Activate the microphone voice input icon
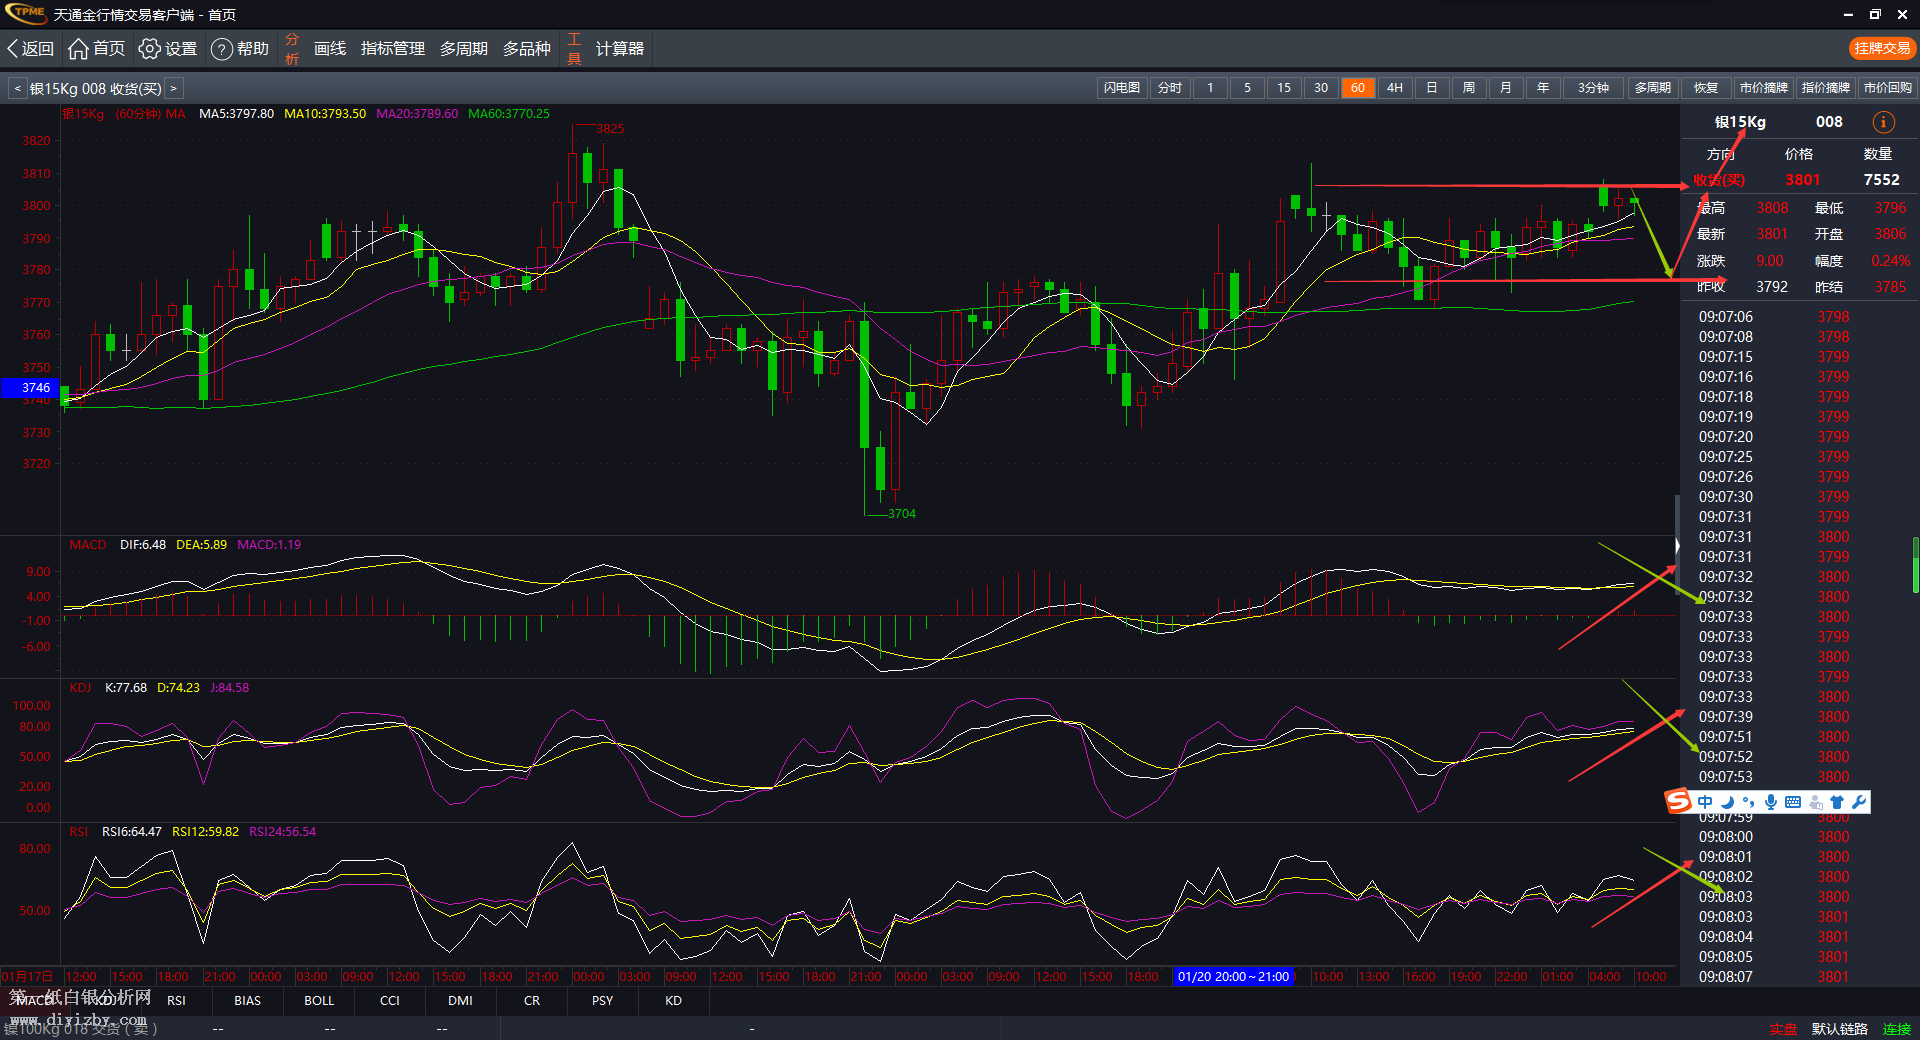Screen dimensions: 1920x1040 click(x=1770, y=802)
